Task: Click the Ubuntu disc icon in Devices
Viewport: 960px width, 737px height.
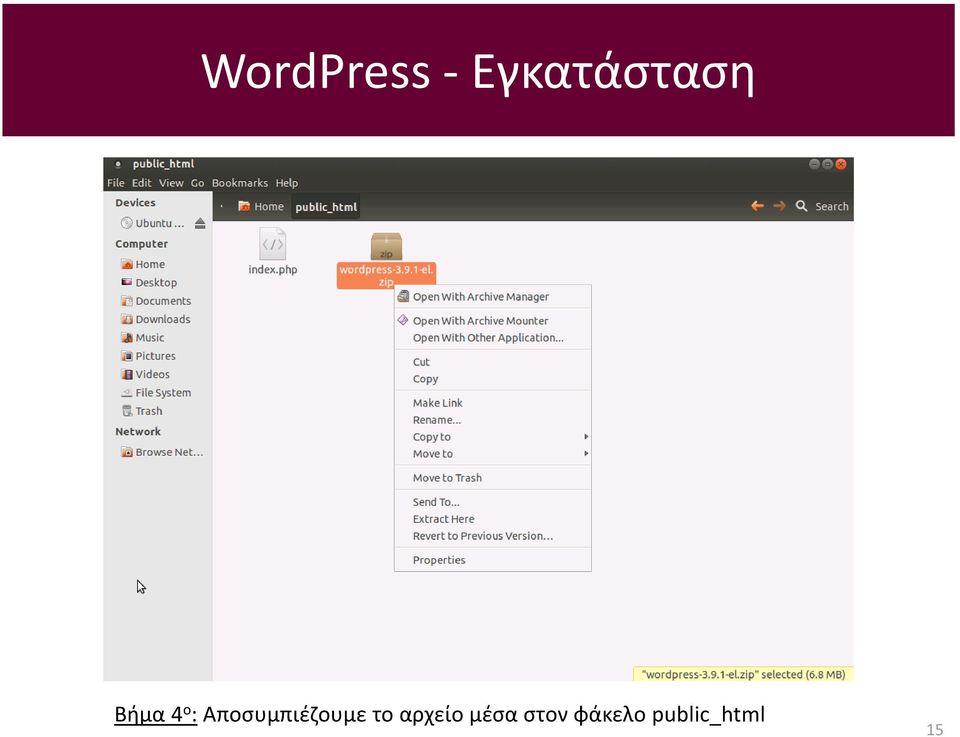Action: point(126,223)
